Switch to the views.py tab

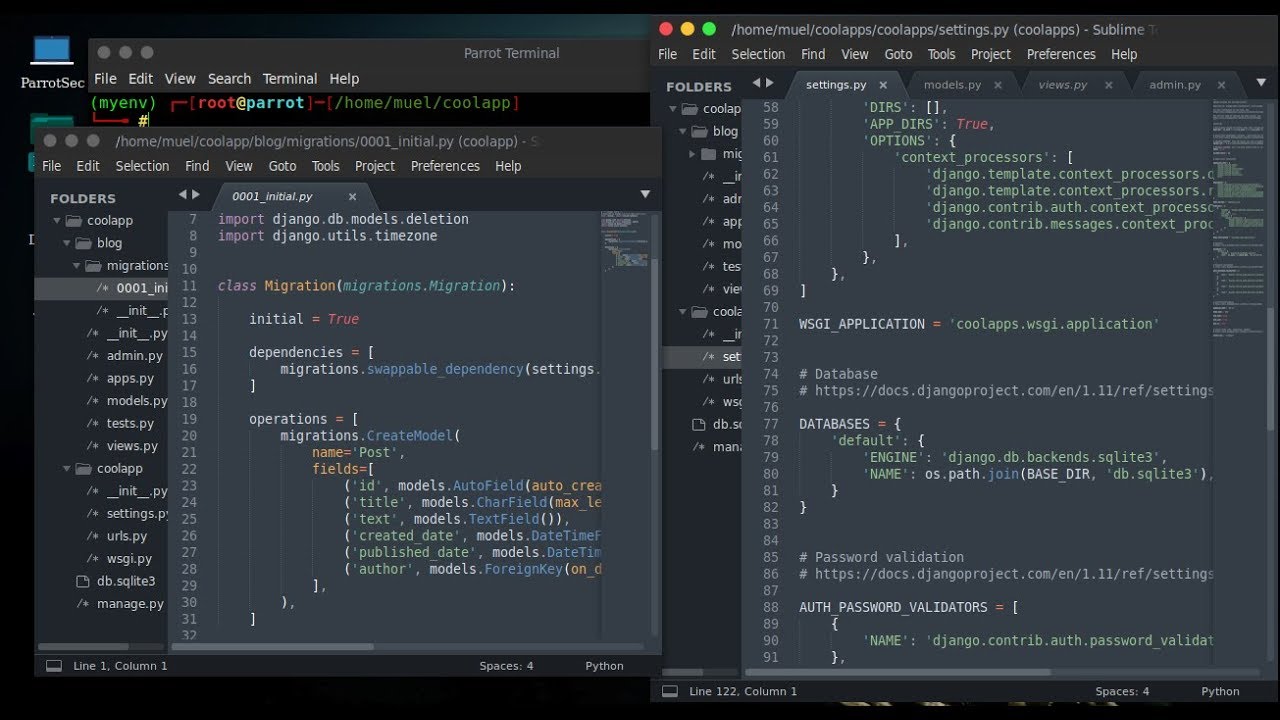tap(1062, 86)
